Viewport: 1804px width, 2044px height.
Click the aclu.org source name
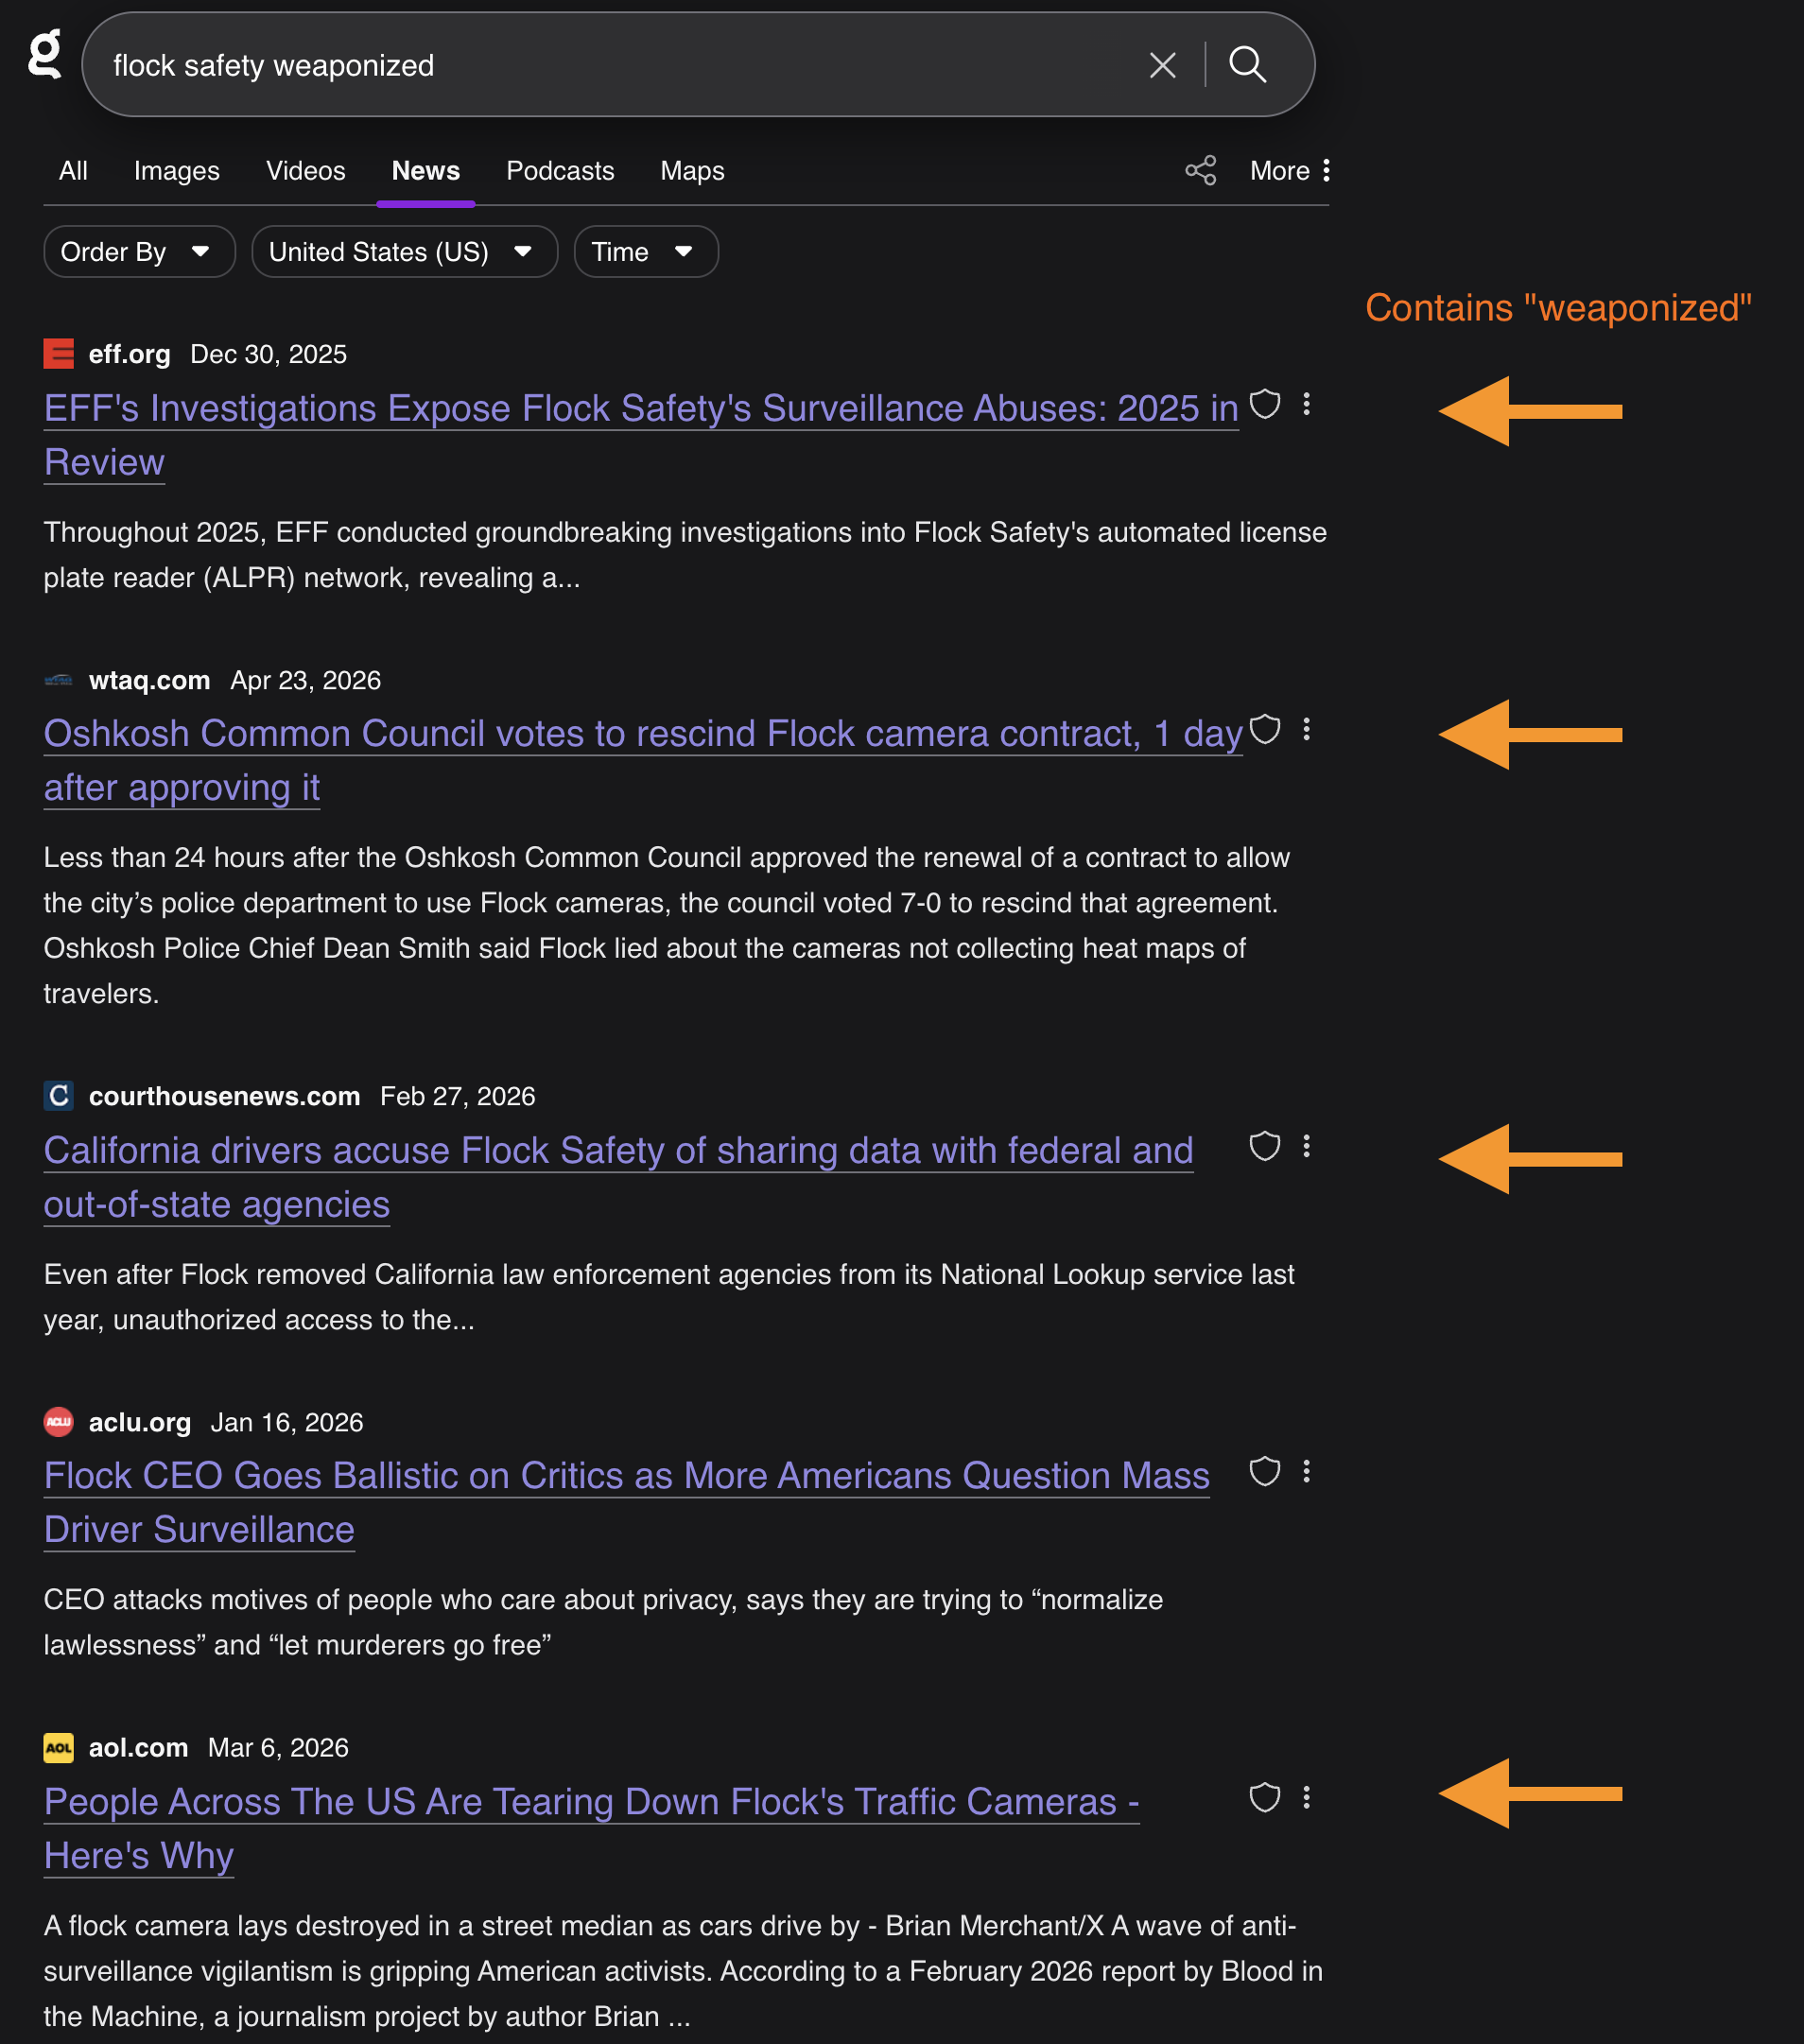click(x=140, y=1422)
